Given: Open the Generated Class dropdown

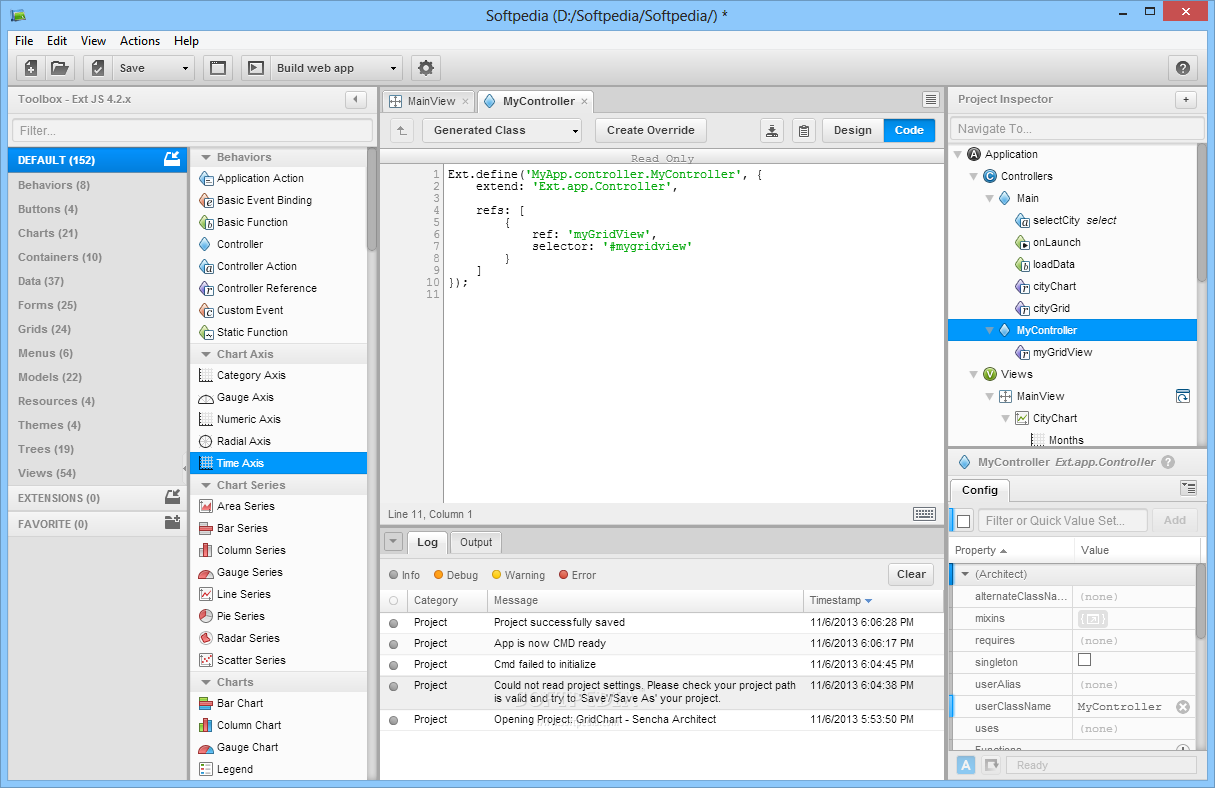Looking at the screenshot, I should tap(501, 130).
